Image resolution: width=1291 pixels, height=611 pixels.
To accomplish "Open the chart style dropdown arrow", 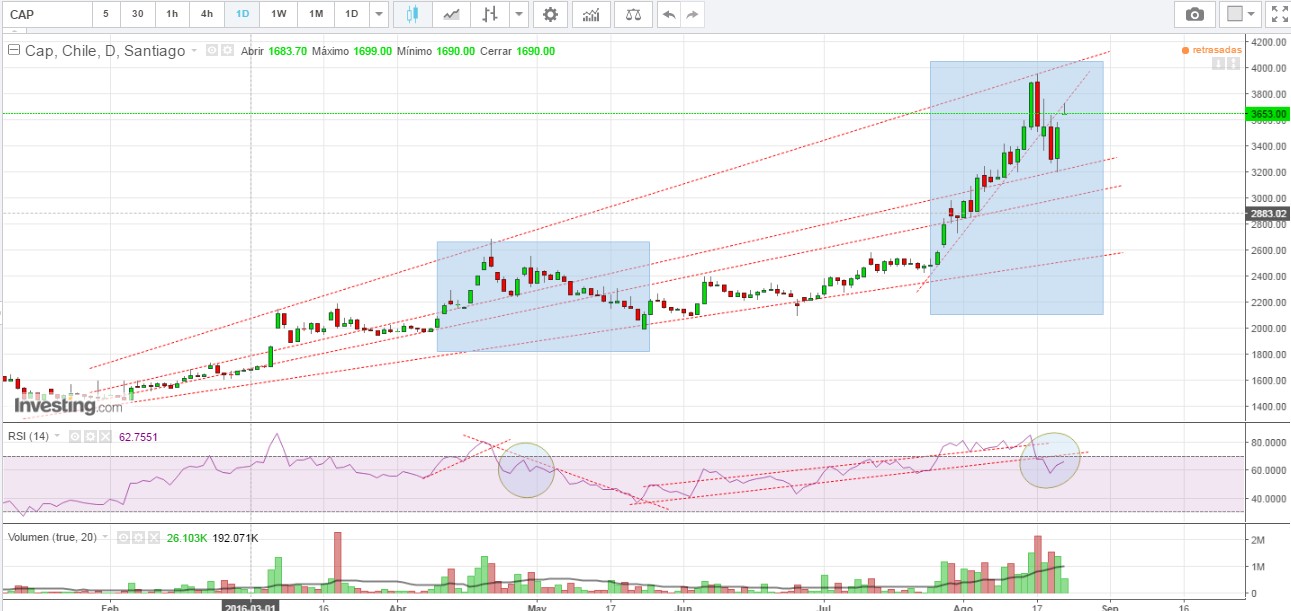I will [517, 14].
